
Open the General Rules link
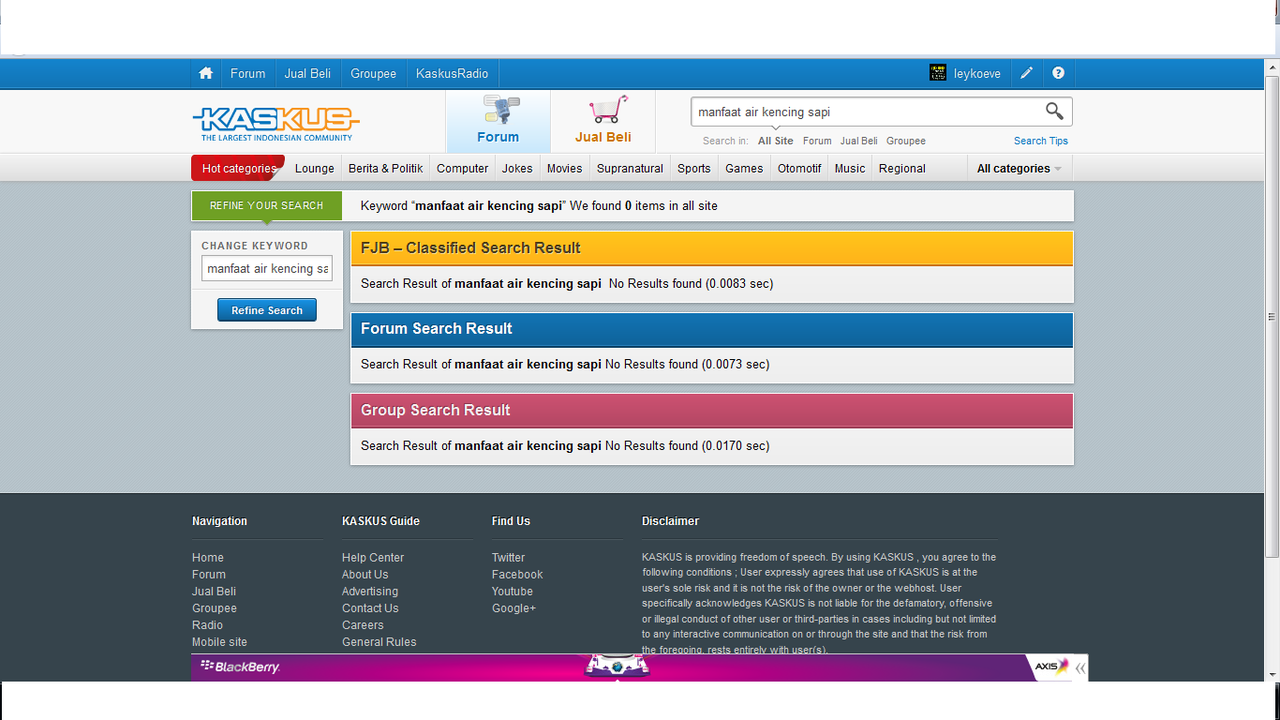379,642
